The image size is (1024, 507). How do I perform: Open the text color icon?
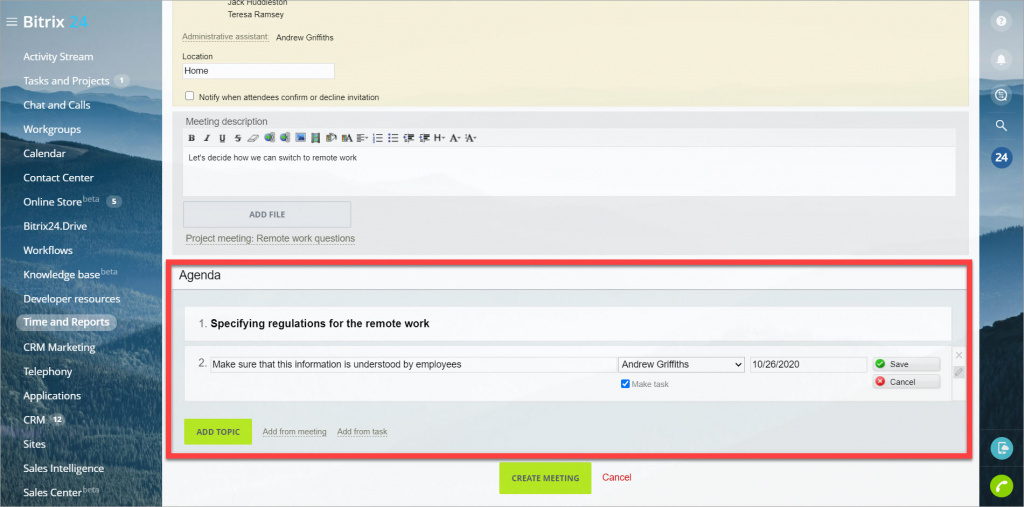[347, 138]
